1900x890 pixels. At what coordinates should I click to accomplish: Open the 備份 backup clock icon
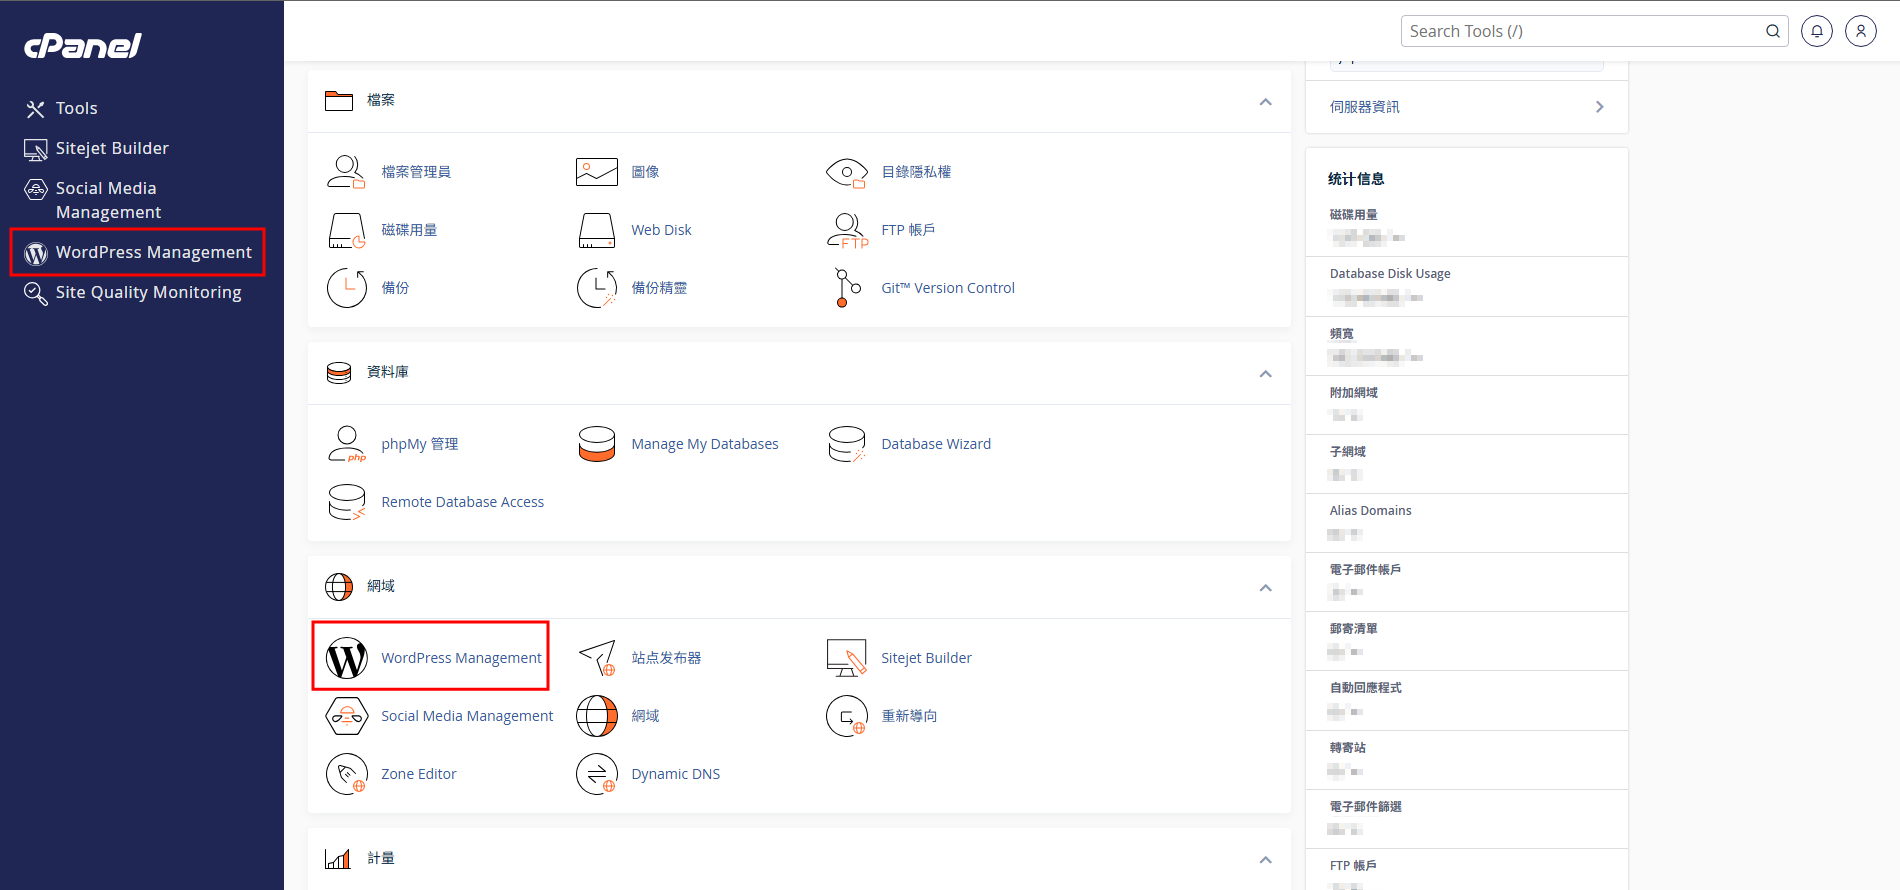pyautogui.click(x=346, y=288)
